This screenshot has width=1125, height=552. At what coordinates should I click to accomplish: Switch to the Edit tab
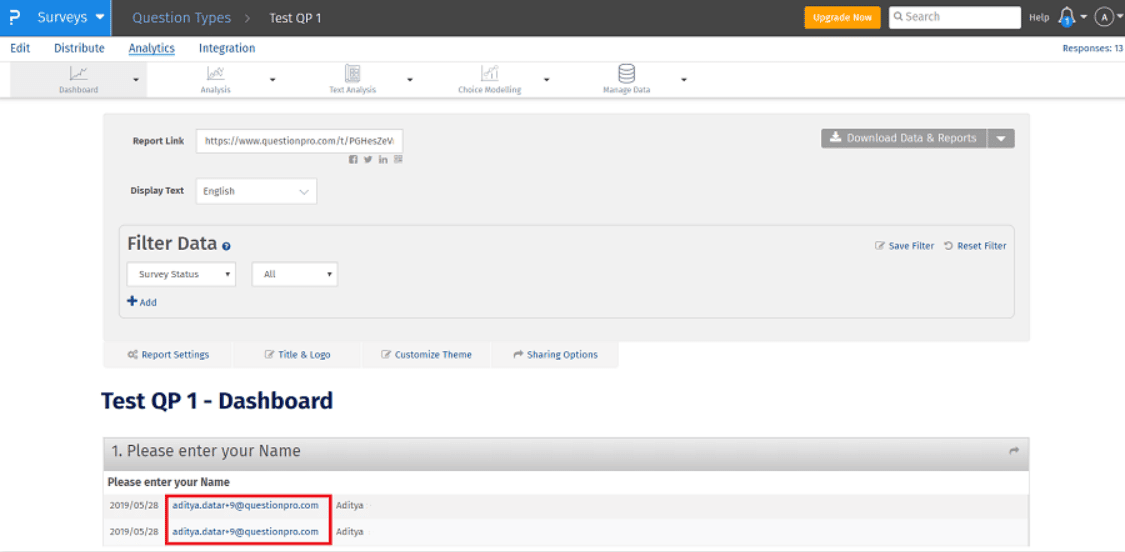pyautogui.click(x=20, y=49)
